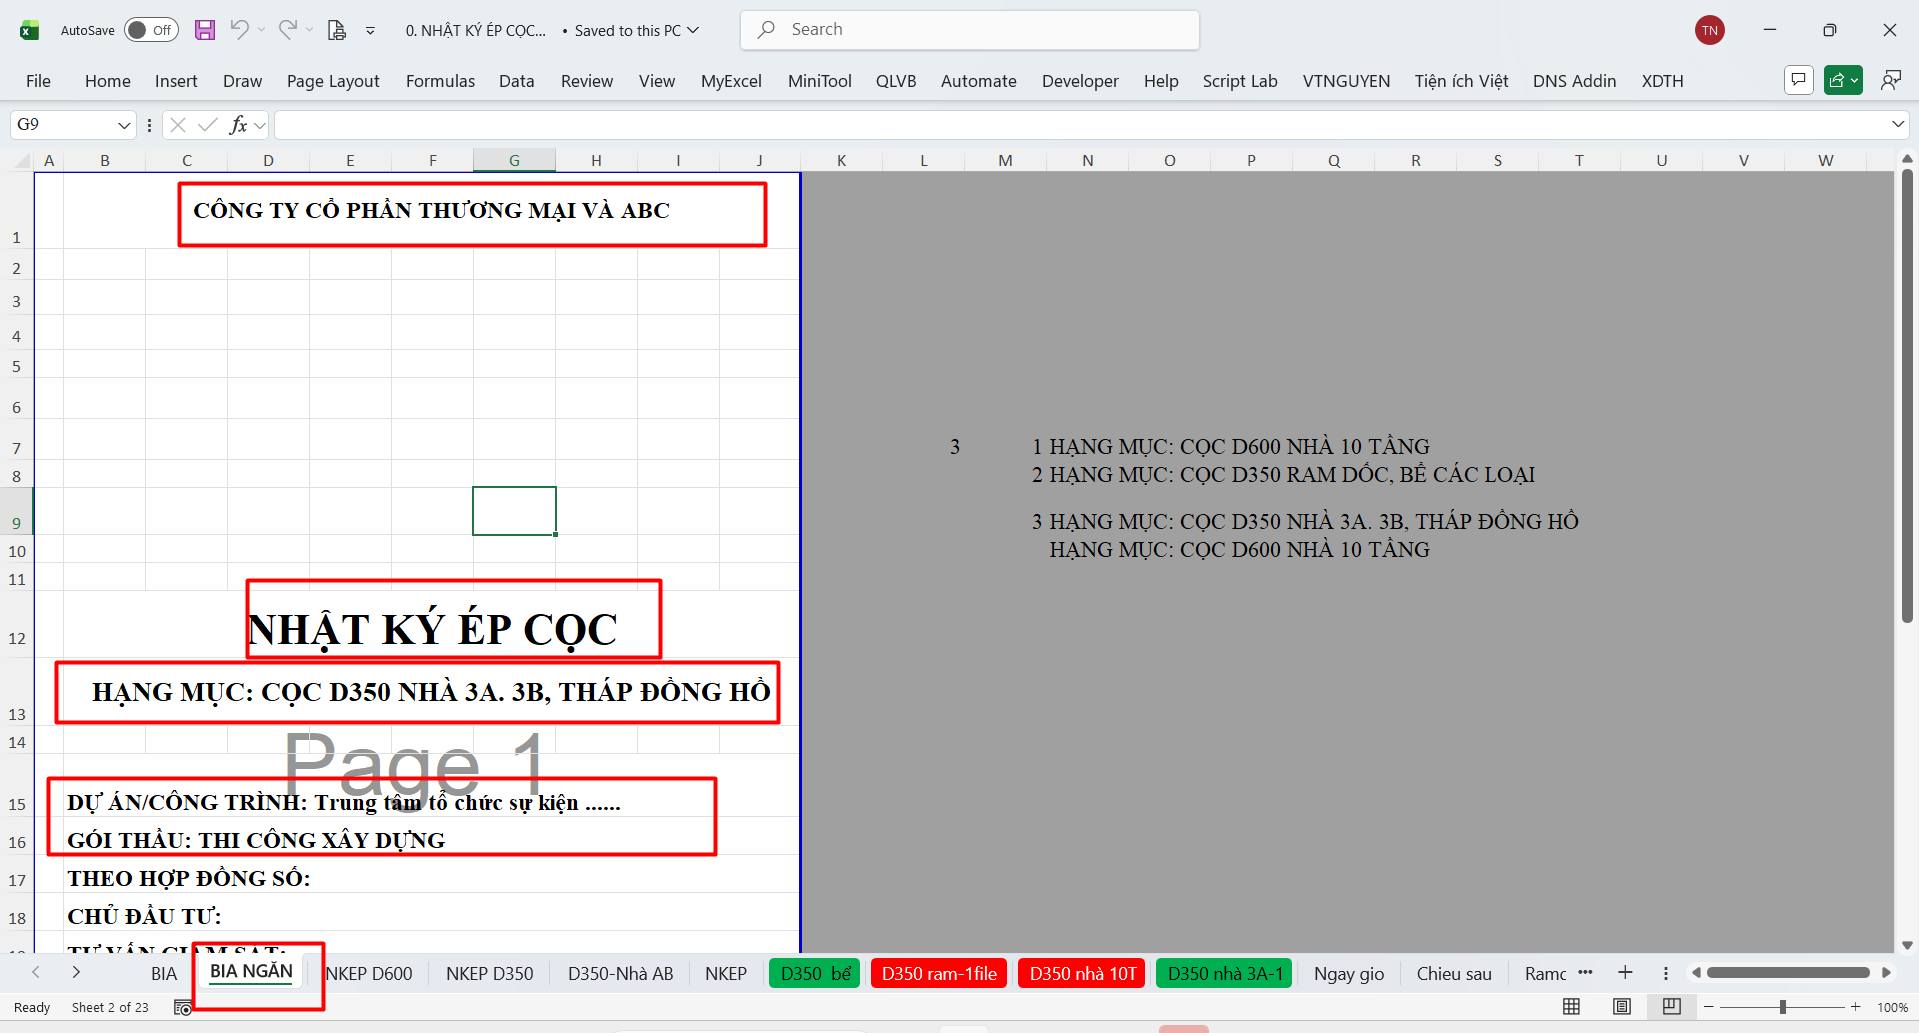Viewport: 1919px width, 1033px height.
Task: Select column G header
Action: pyautogui.click(x=514, y=160)
